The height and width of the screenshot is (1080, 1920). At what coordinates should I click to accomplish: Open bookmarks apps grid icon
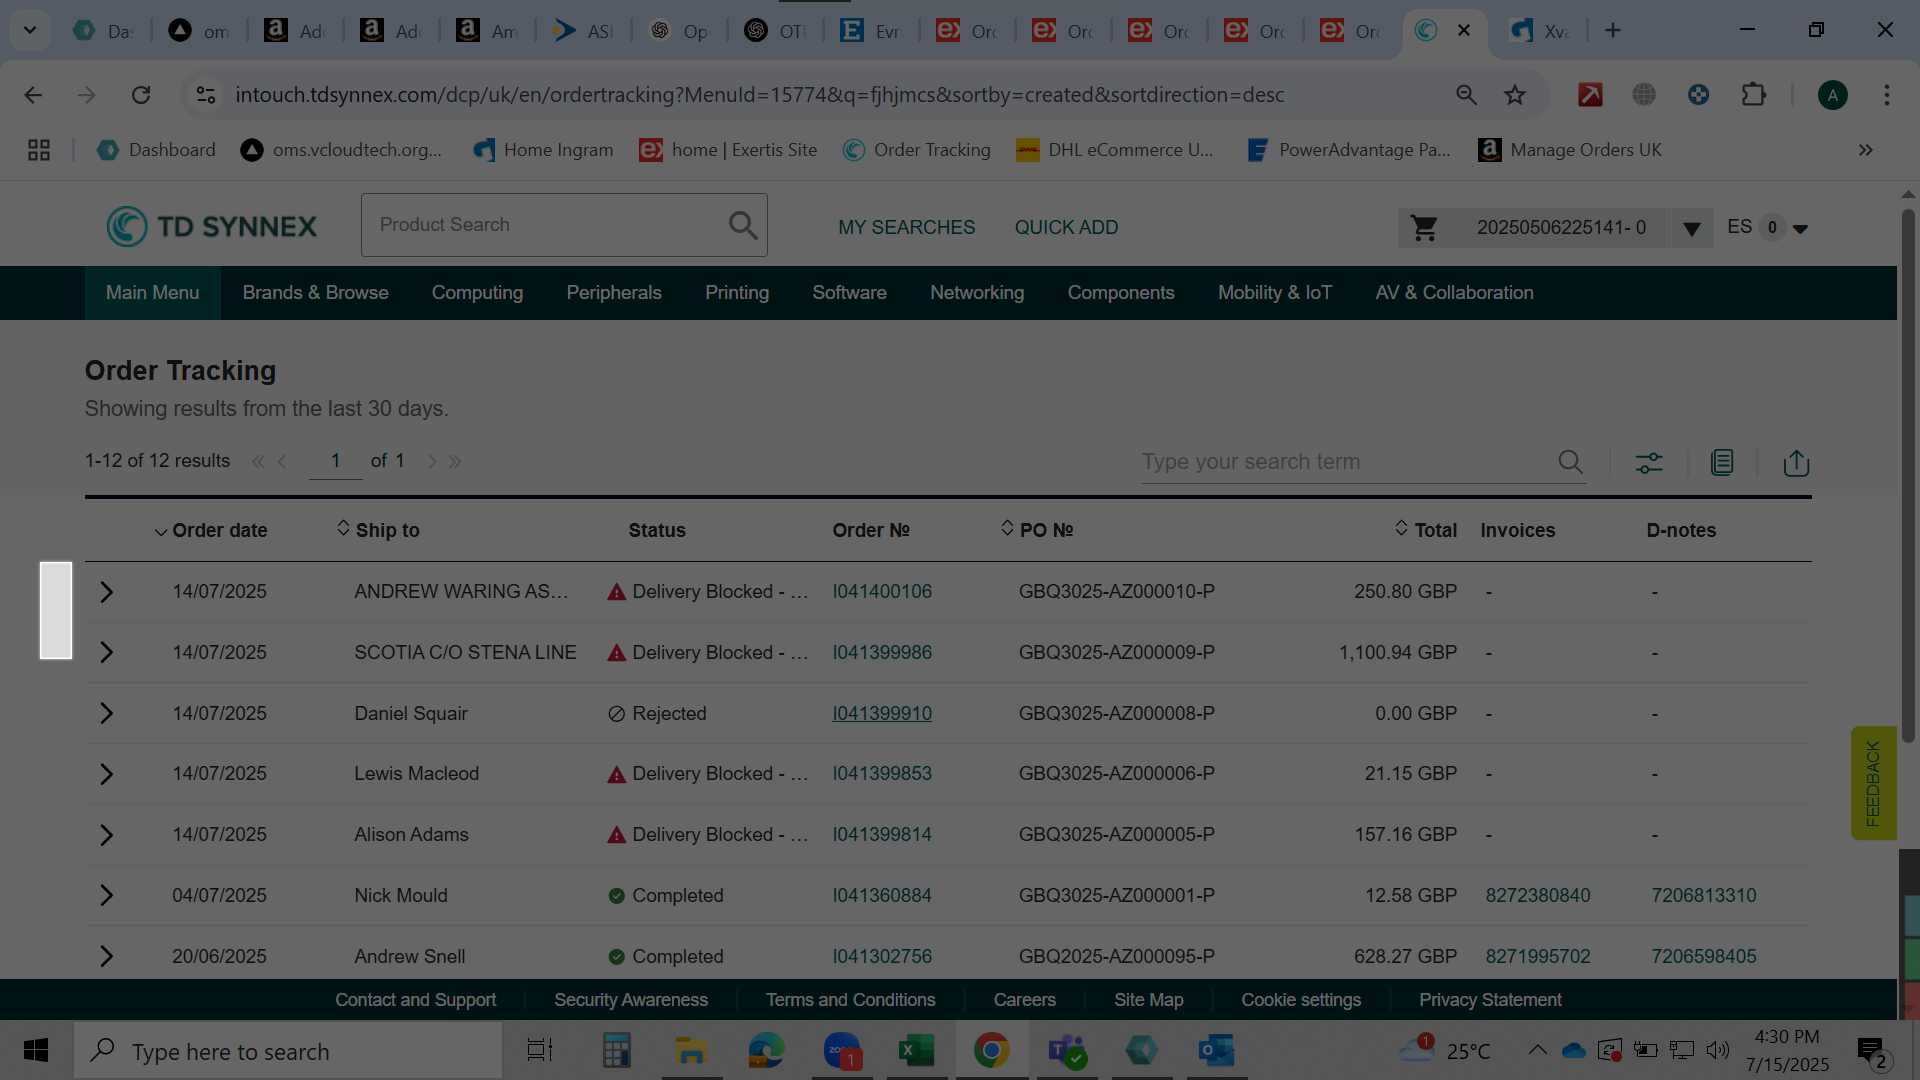(39, 150)
